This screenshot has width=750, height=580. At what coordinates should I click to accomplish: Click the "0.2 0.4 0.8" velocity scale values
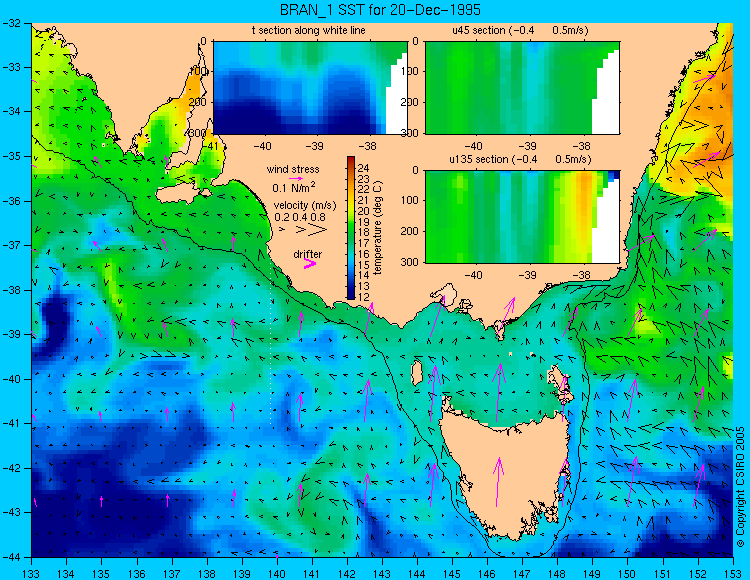click(300, 217)
